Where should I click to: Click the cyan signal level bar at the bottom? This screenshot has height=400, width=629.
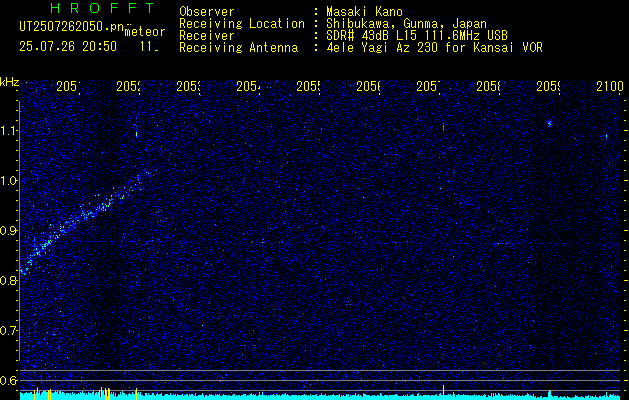click(320, 397)
